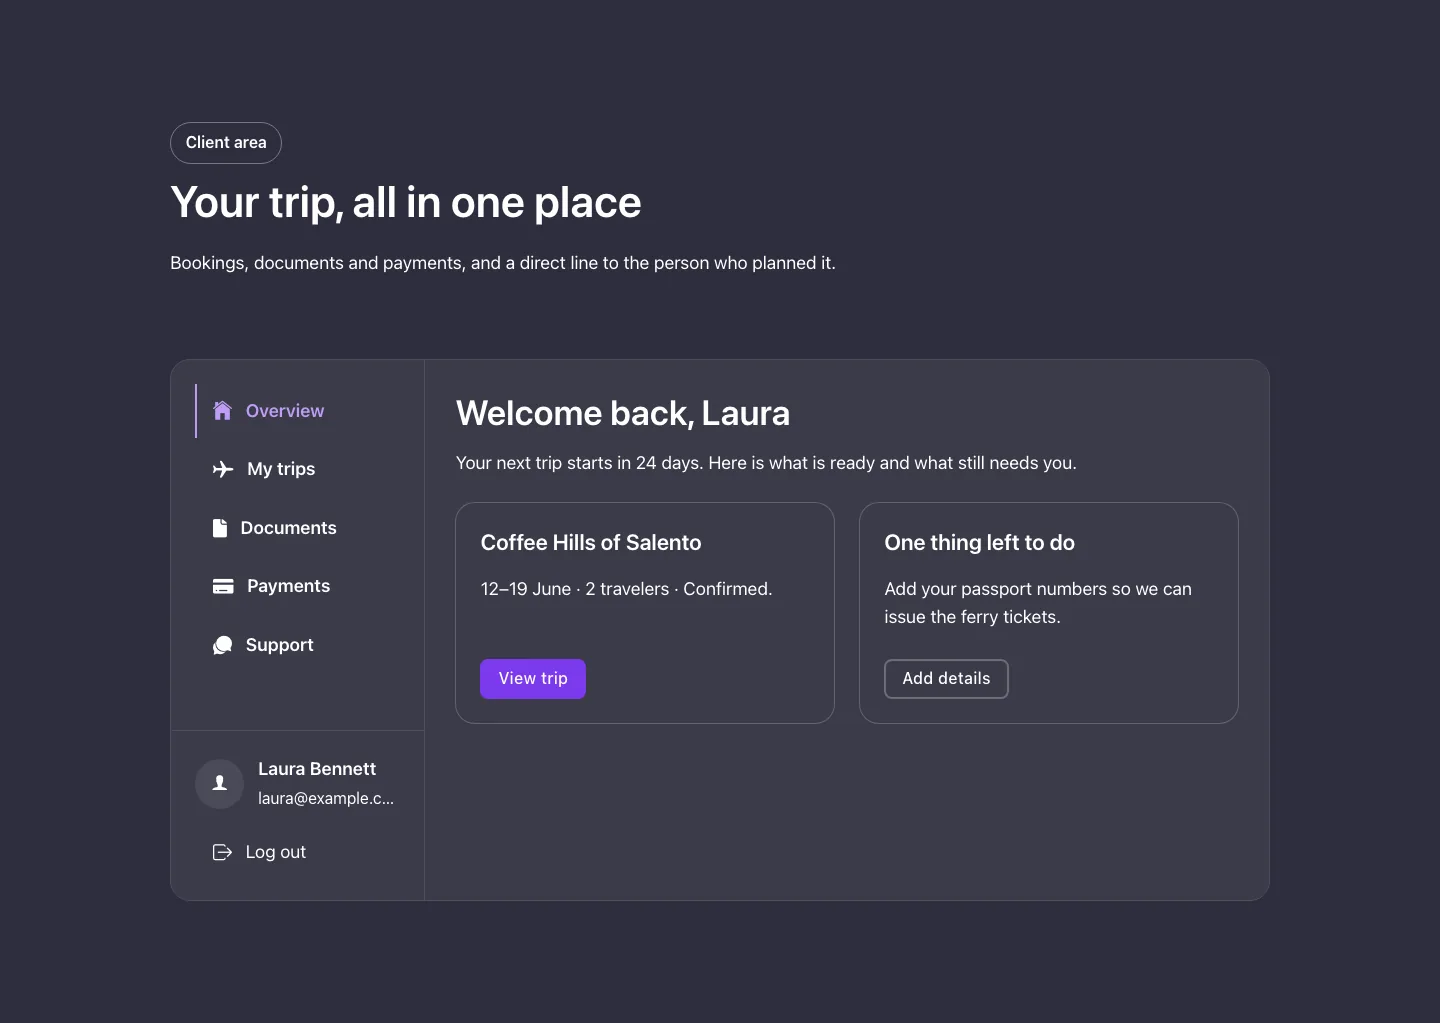
Task: Click the View trip button
Action: (x=533, y=679)
